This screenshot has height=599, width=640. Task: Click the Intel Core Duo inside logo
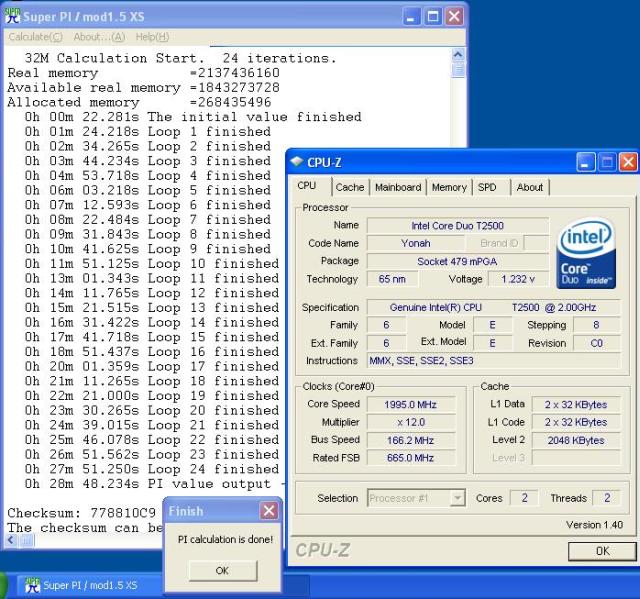pyautogui.click(x=586, y=253)
